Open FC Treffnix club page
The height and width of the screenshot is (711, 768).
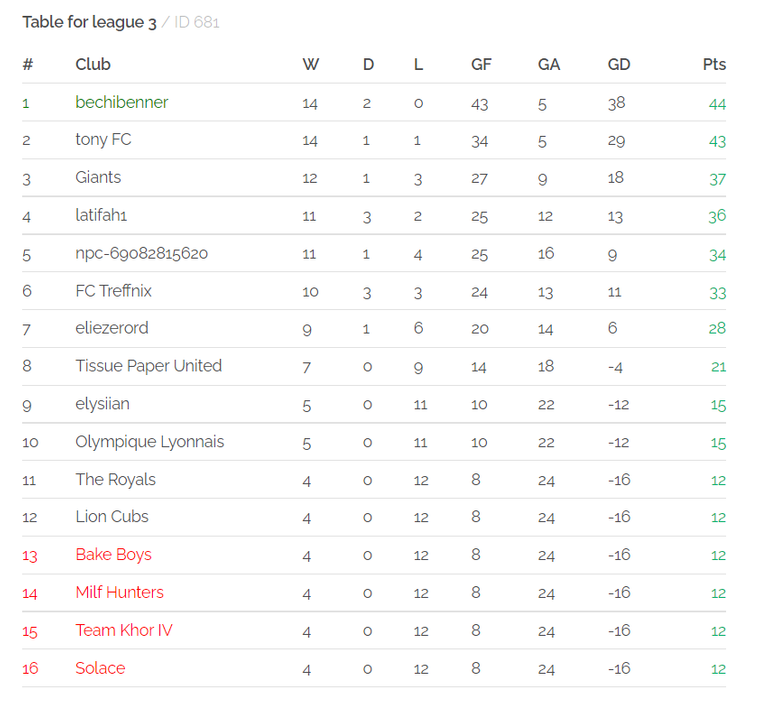[x=114, y=291]
